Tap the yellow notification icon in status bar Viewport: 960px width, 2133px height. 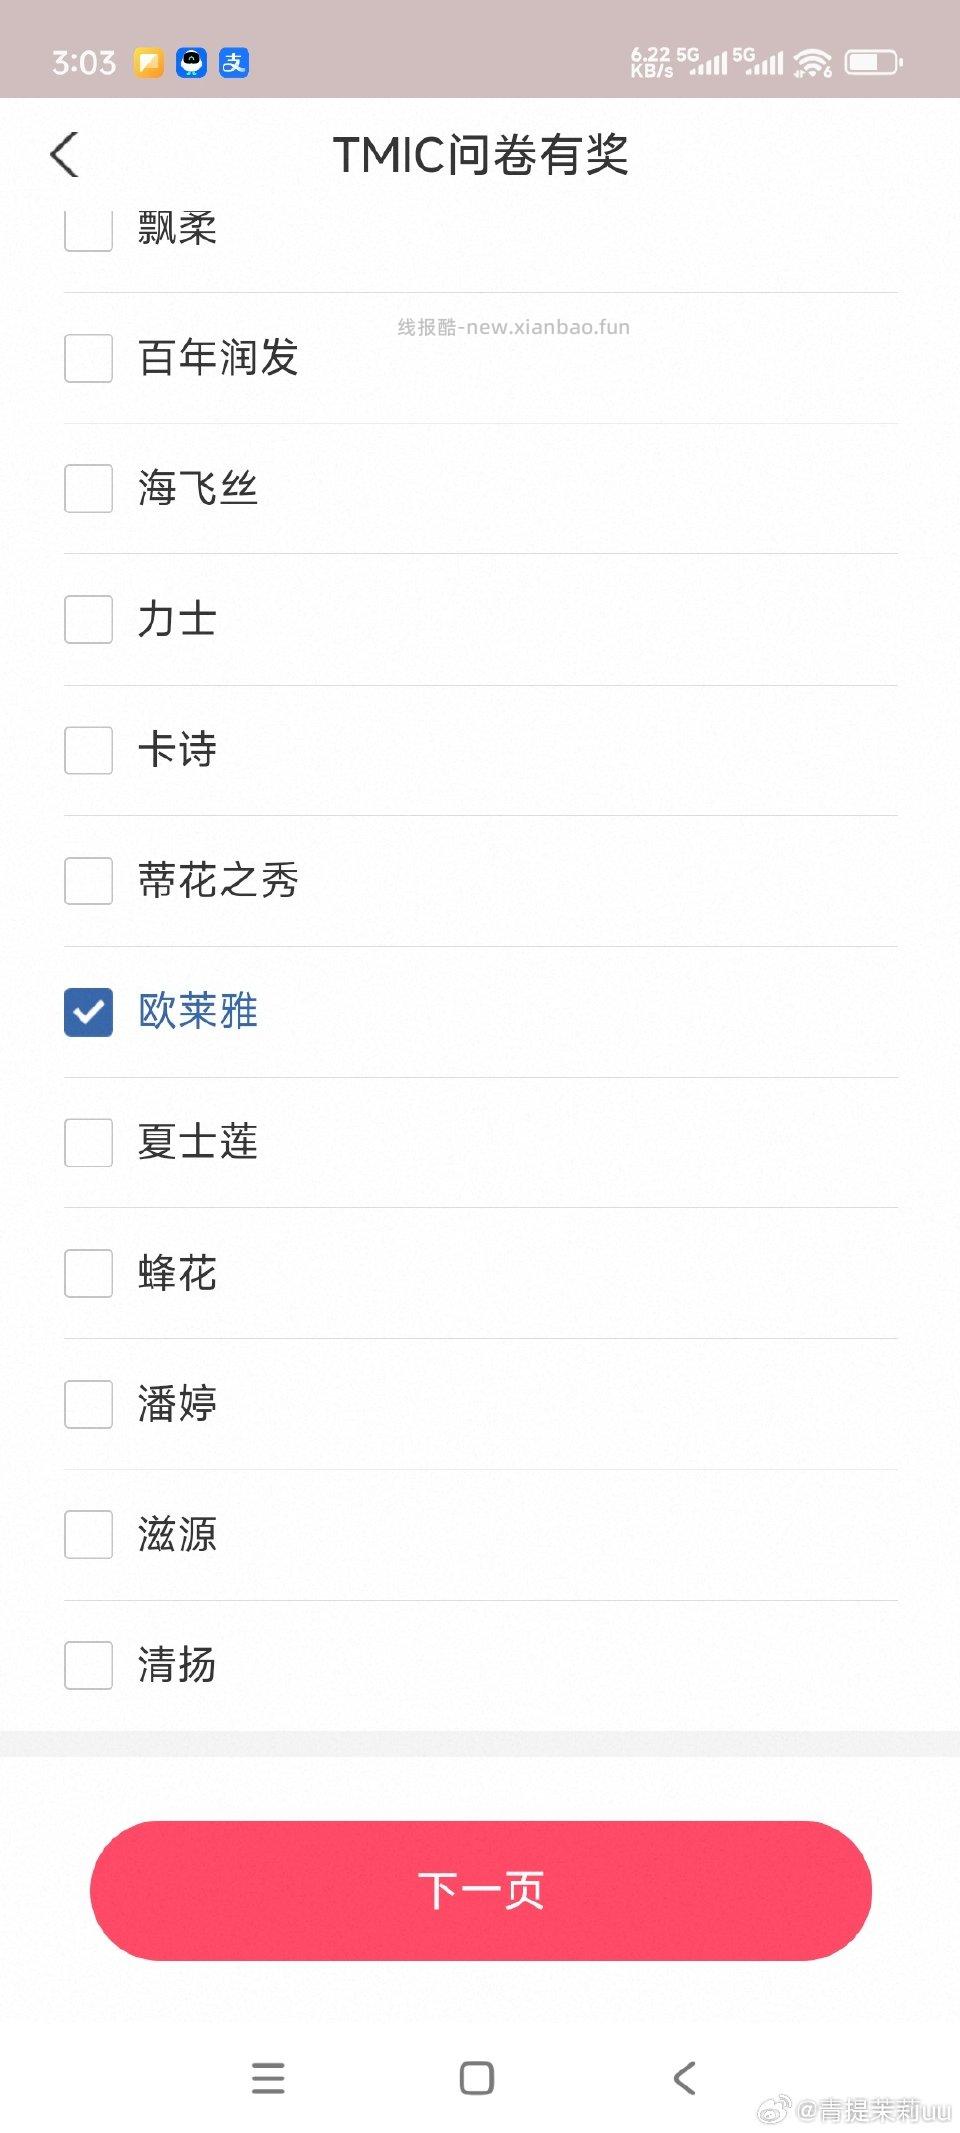(x=146, y=64)
